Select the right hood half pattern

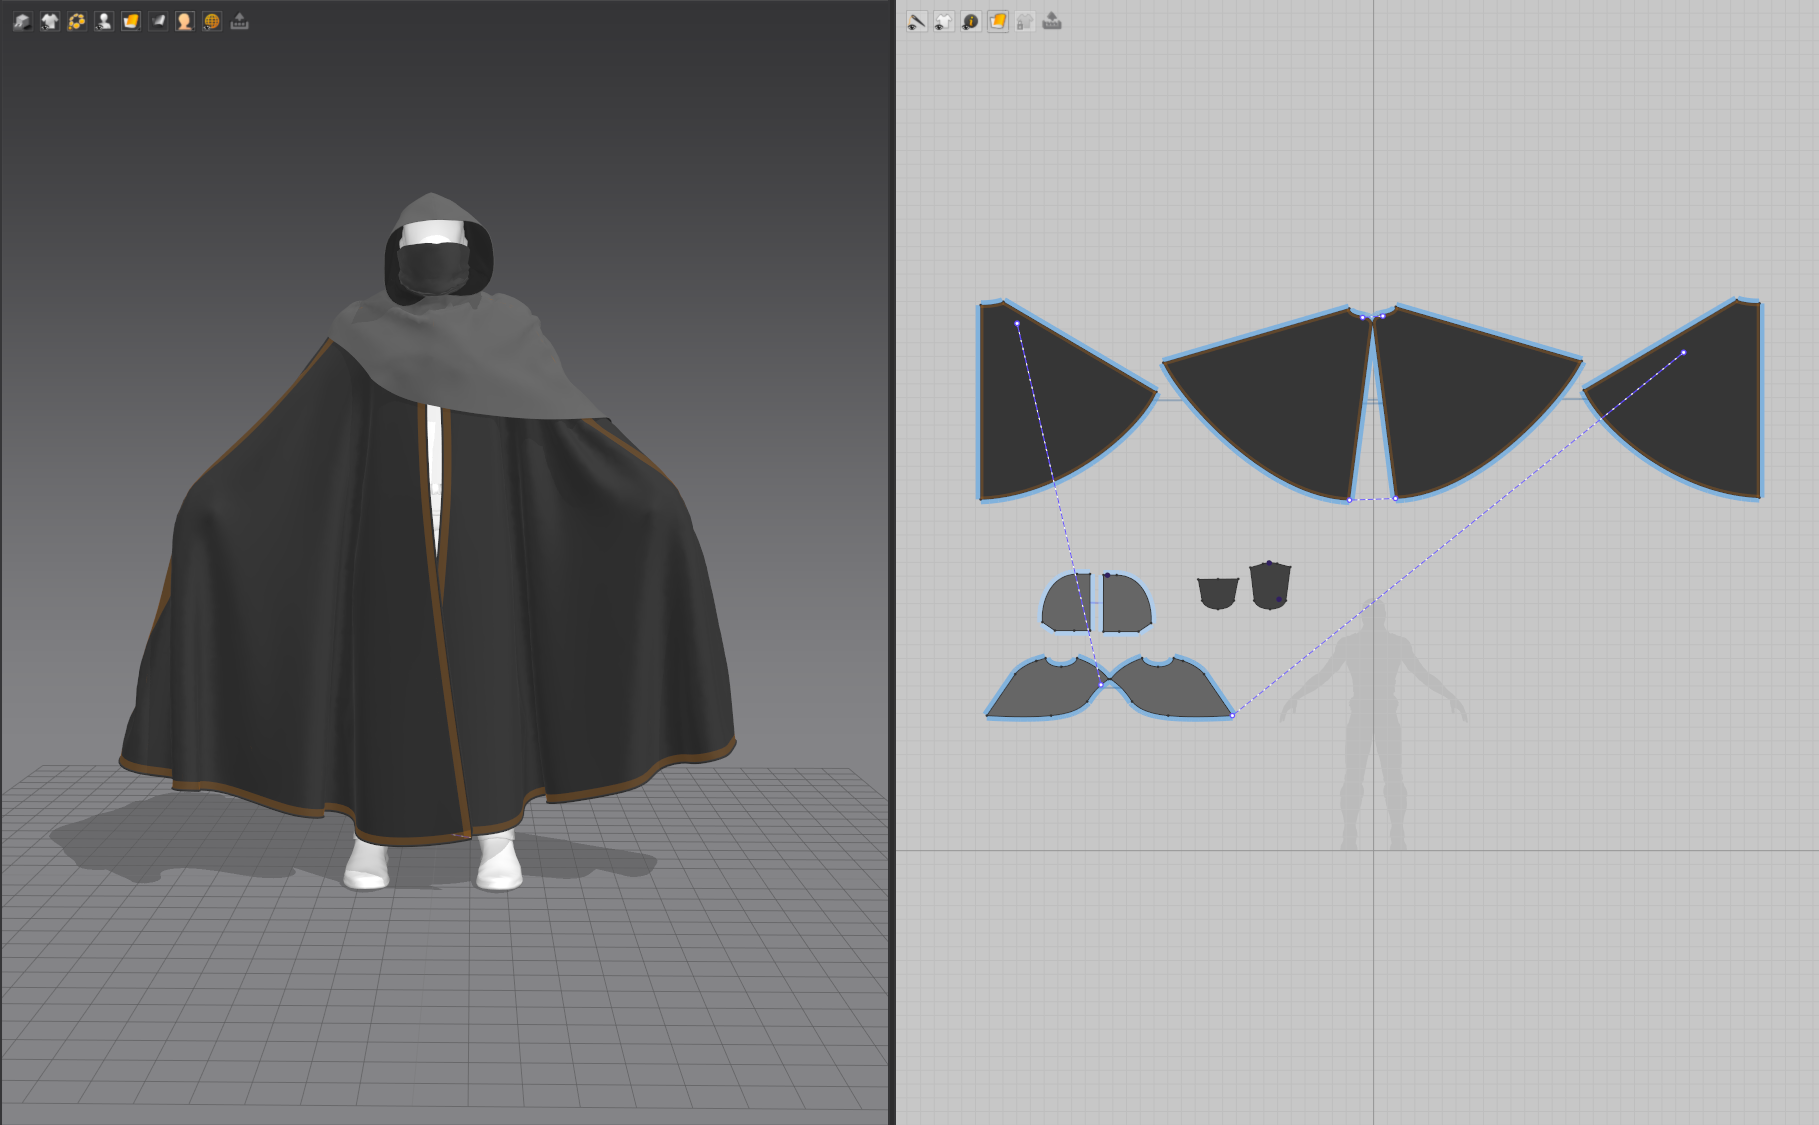pos(1125,605)
